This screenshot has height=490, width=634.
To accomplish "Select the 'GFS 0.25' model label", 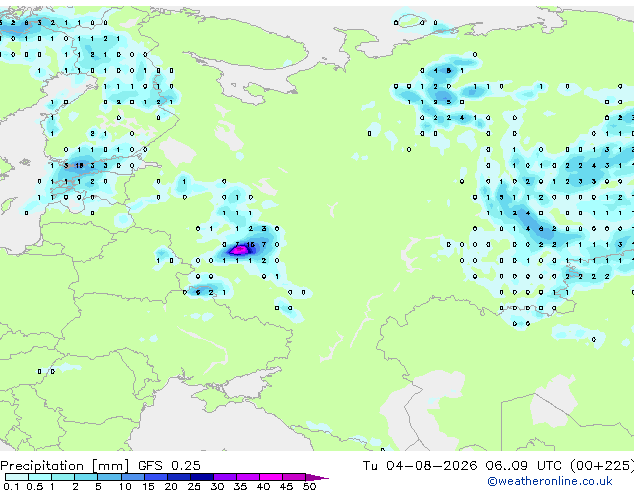I will (169, 465).
